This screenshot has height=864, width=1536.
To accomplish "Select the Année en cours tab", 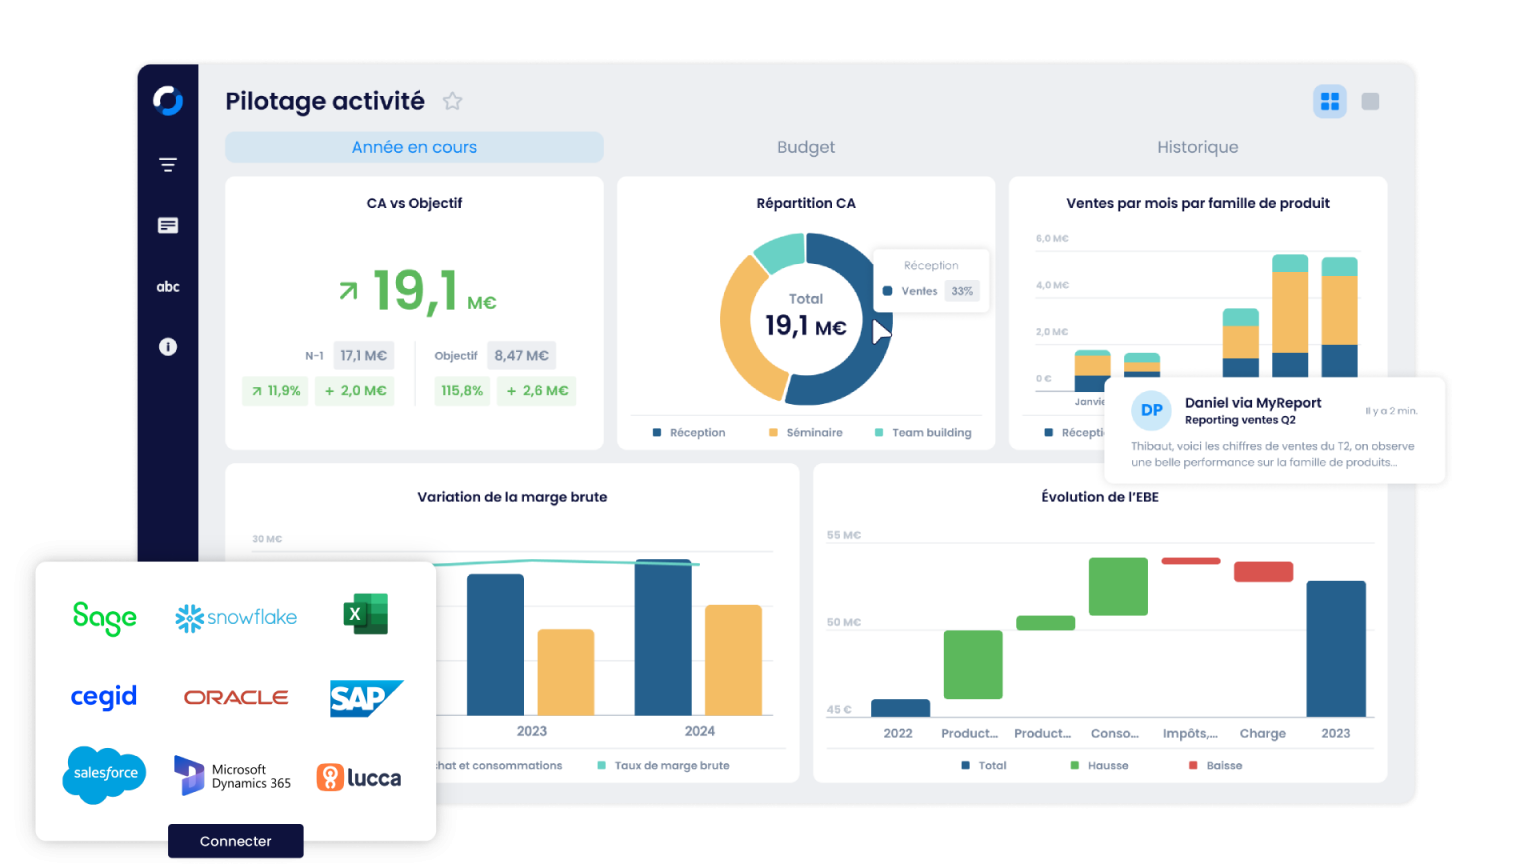I will click(x=414, y=147).
